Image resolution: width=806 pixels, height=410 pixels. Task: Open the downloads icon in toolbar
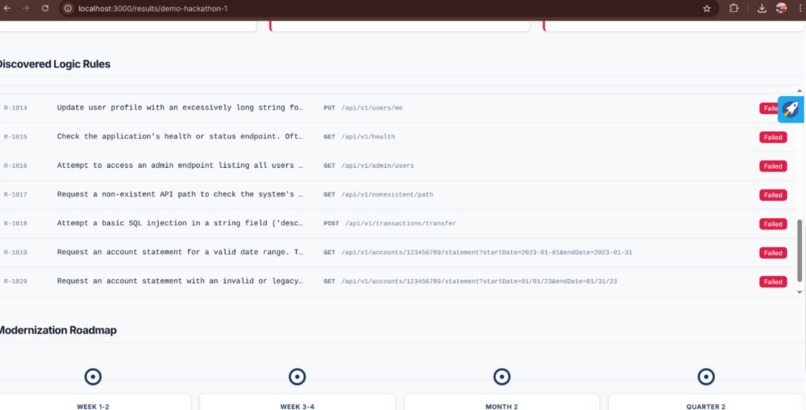click(762, 8)
